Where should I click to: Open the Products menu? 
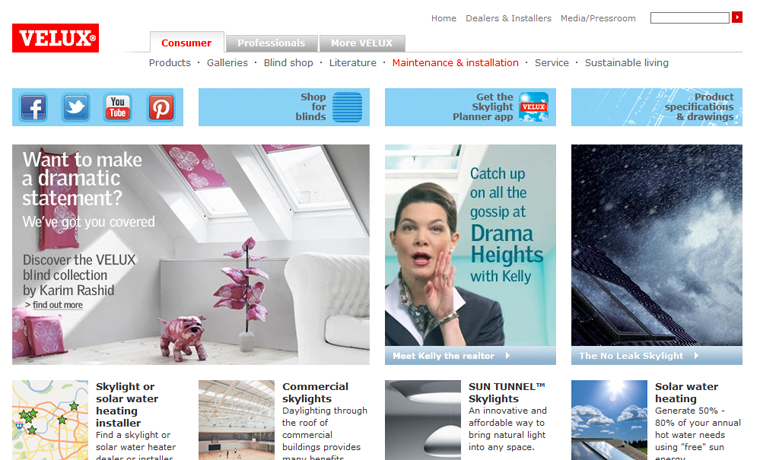(170, 63)
